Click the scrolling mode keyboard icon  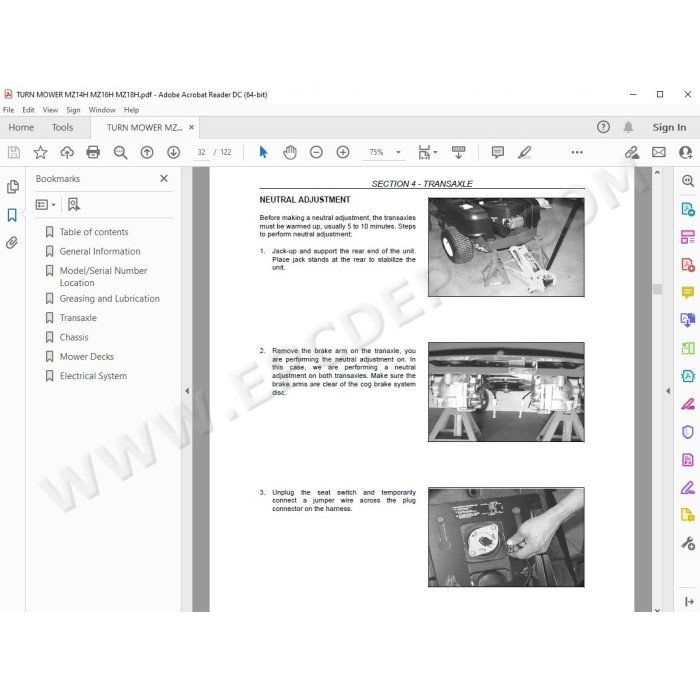click(458, 152)
